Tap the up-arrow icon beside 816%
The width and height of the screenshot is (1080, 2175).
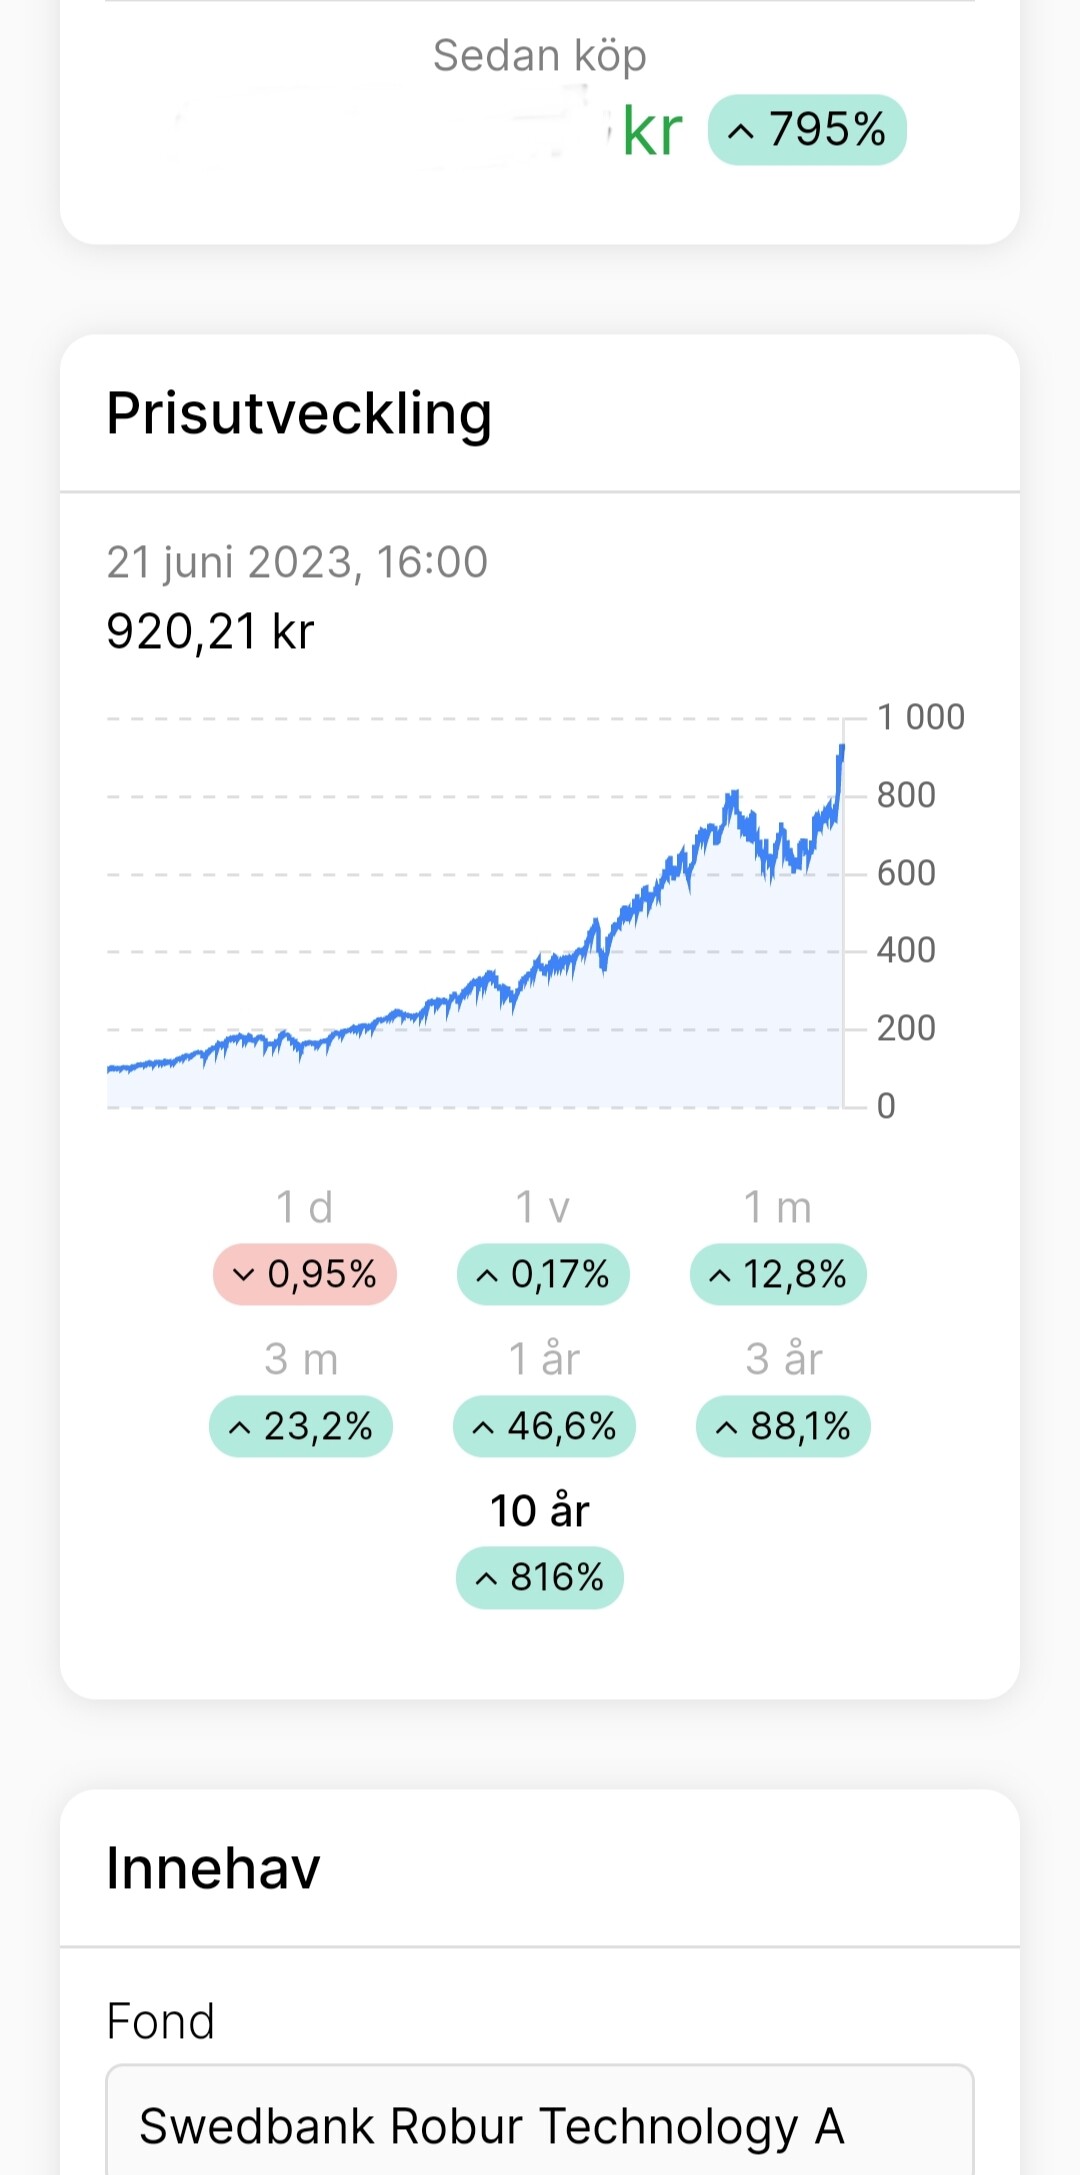486,1579
